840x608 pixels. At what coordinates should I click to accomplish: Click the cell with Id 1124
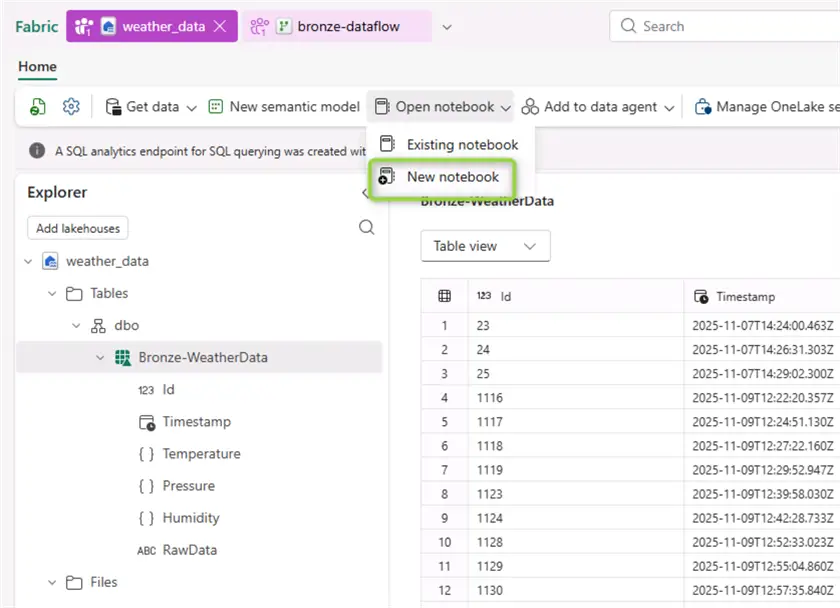pyautogui.click(x=575, y=518)
